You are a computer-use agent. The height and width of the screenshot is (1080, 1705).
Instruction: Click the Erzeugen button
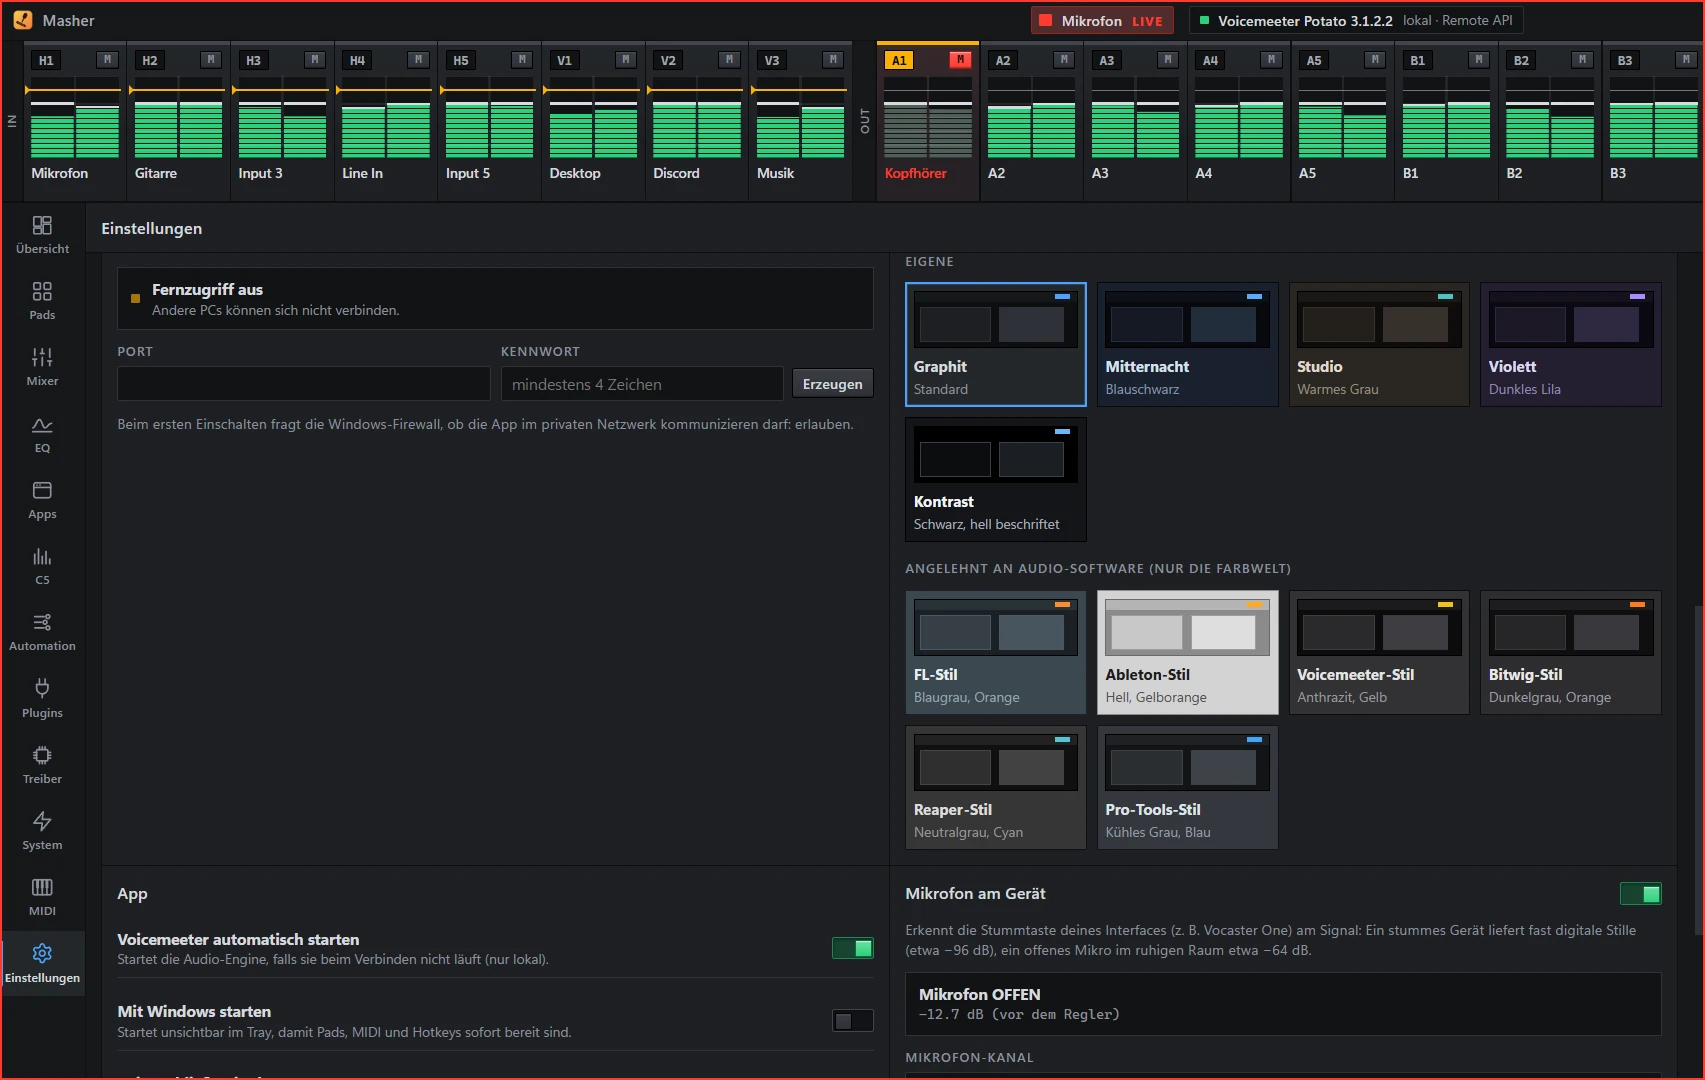coord(832,384)
